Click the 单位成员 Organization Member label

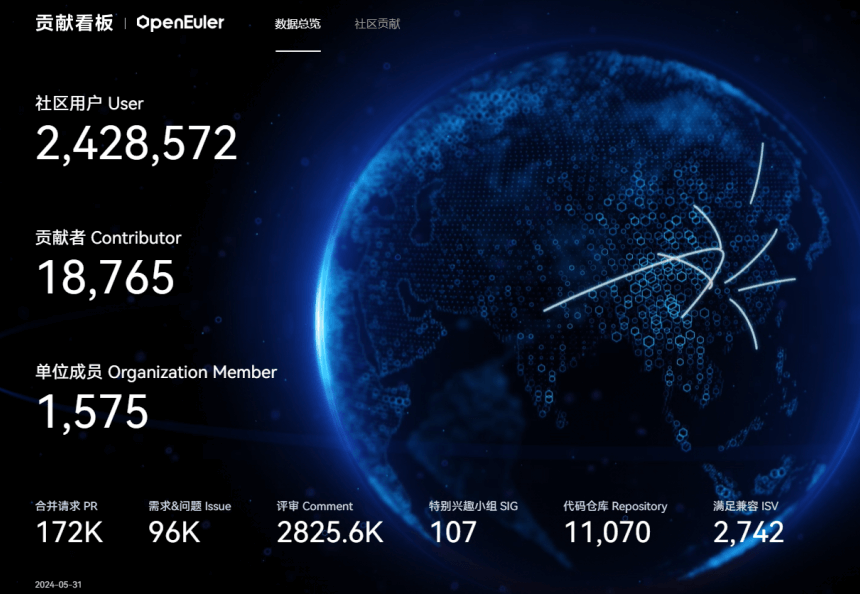coord(156,372)
